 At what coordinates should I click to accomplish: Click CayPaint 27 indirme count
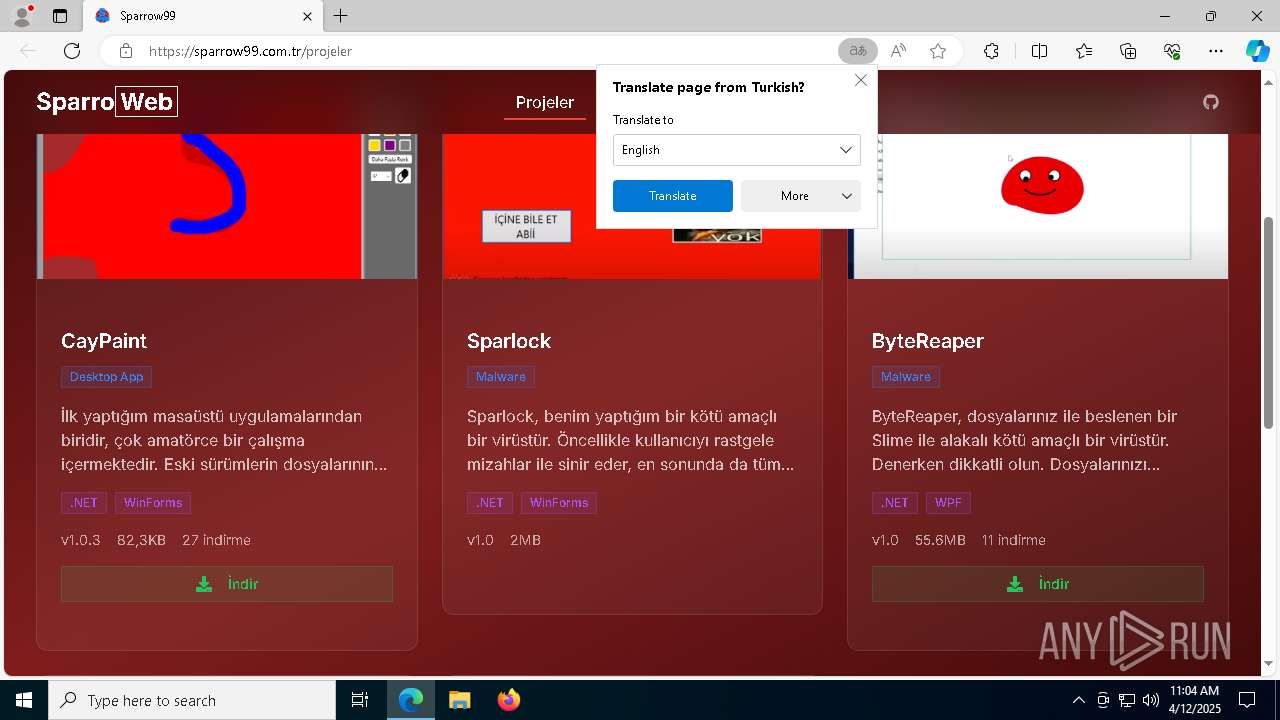tap(216, 540)
